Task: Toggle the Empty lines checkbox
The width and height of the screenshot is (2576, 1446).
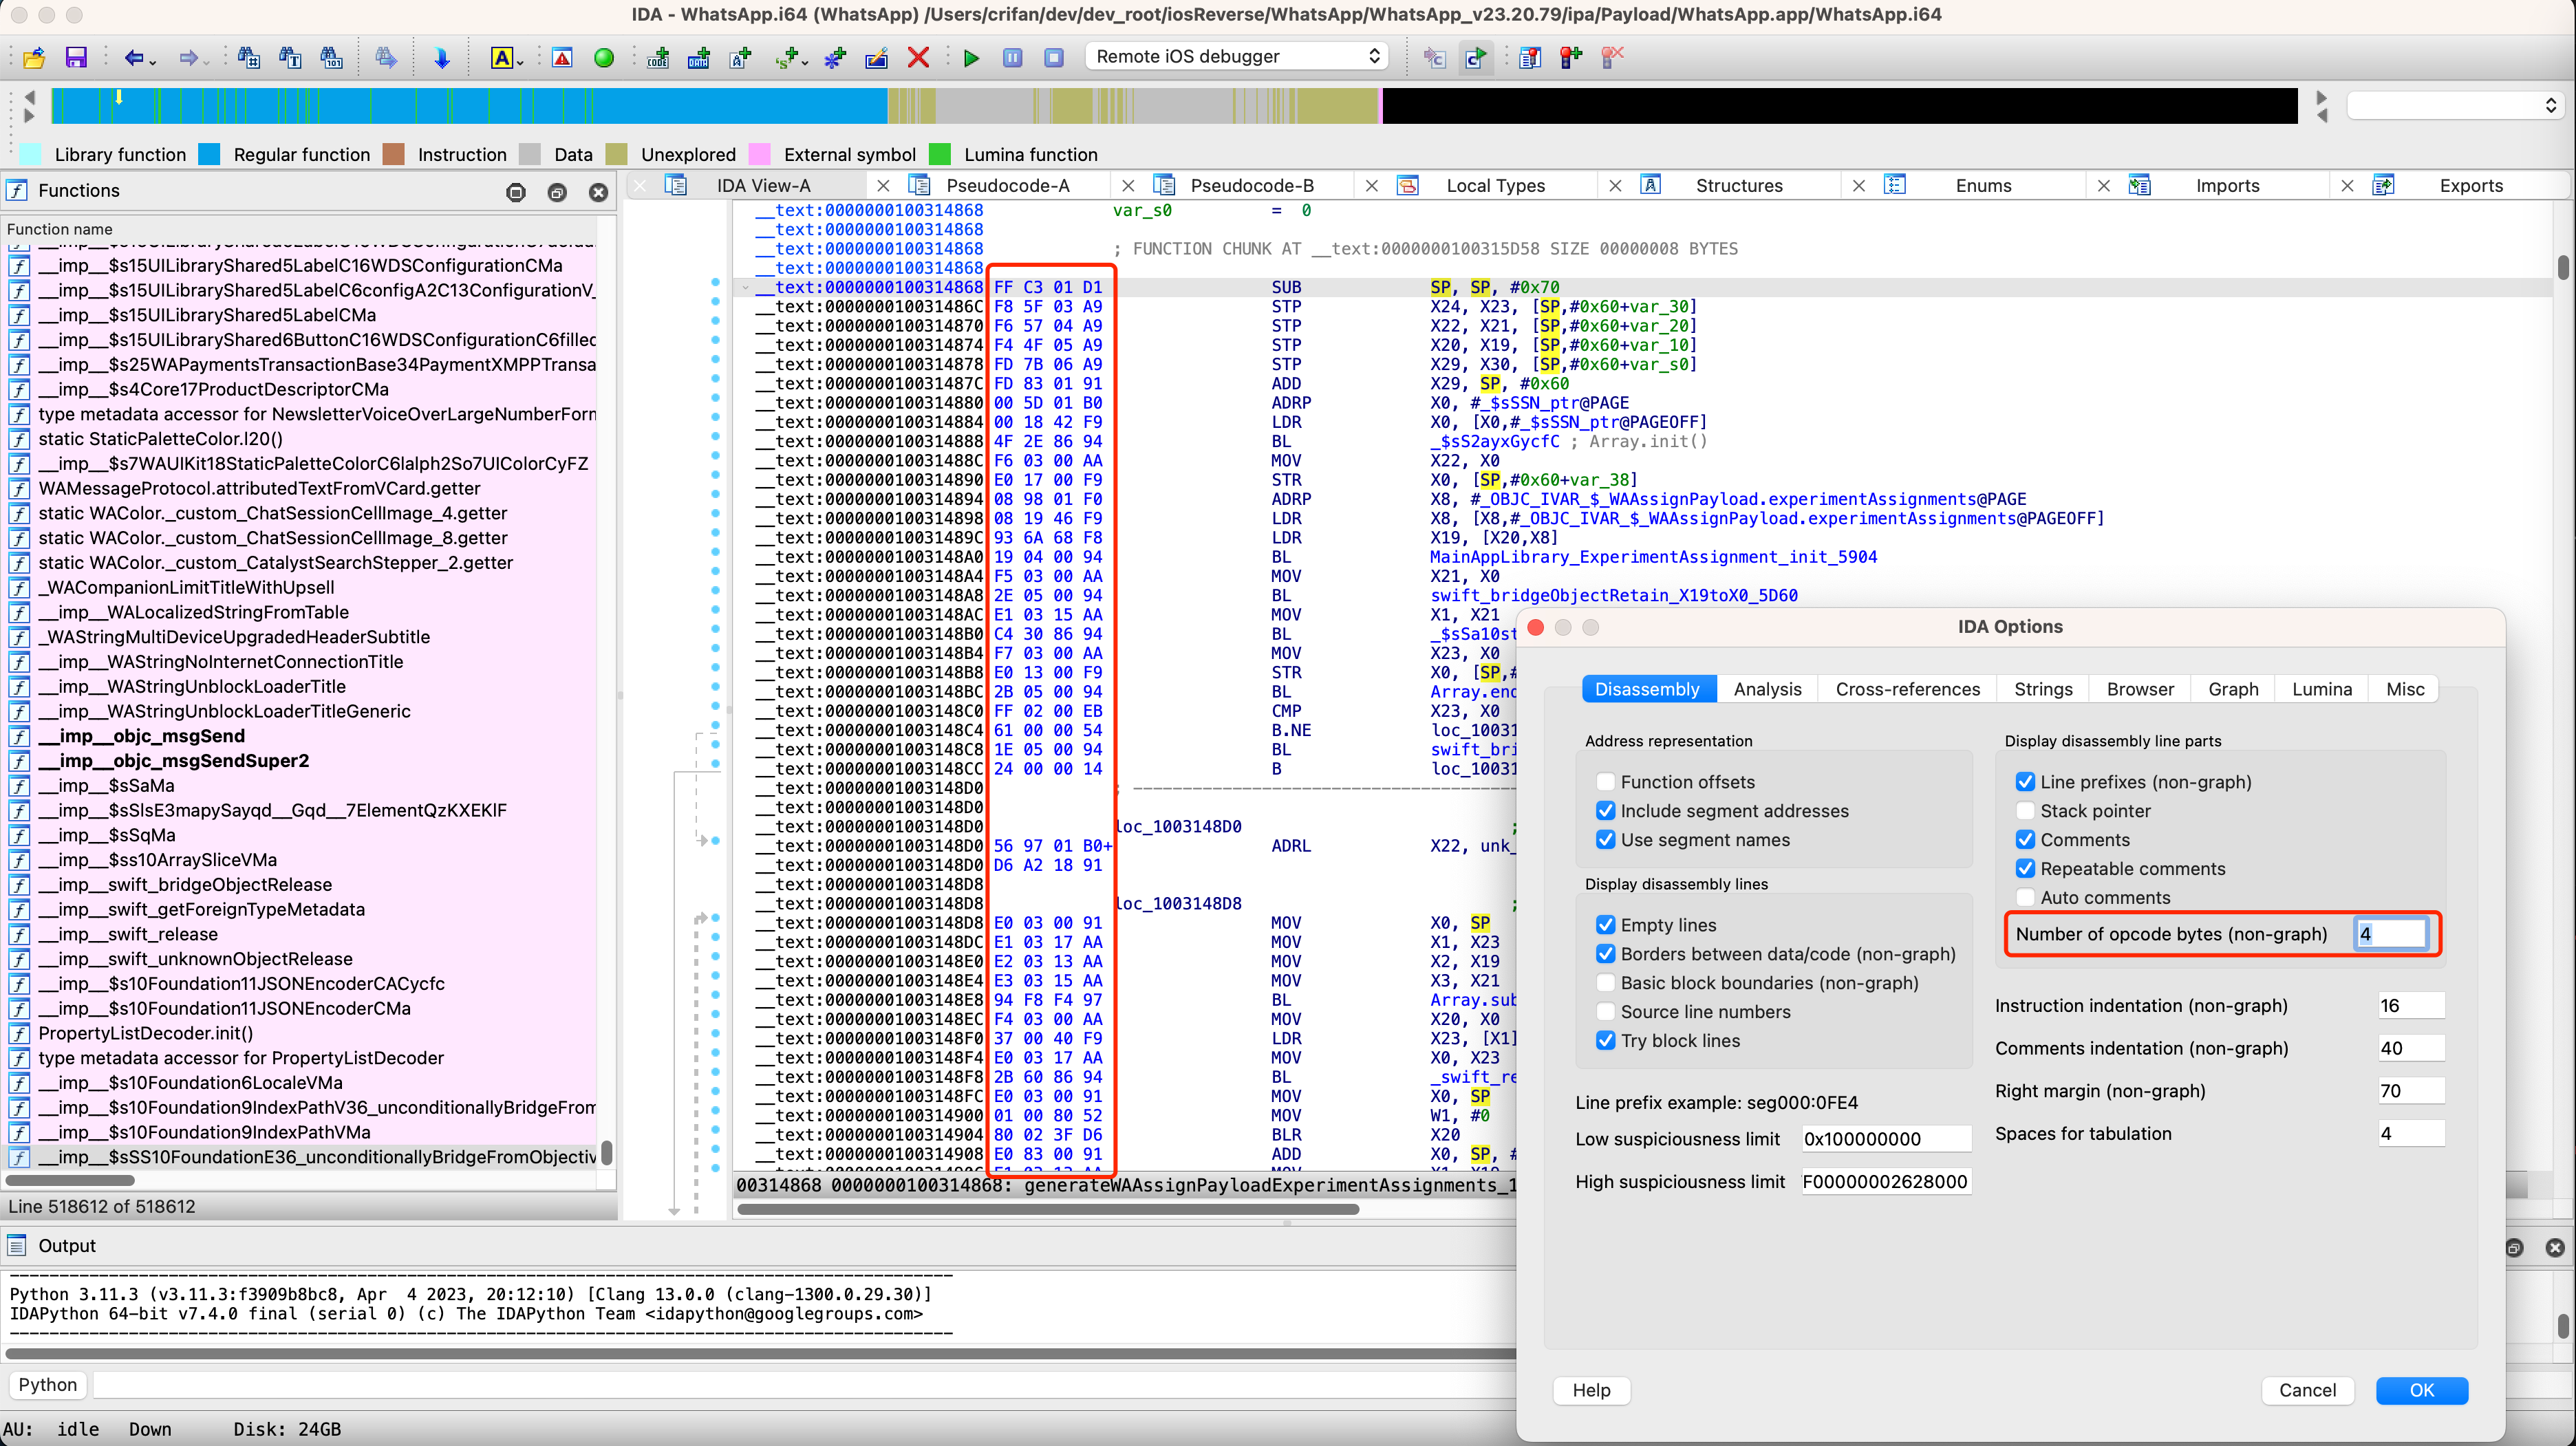Action: pyautogui.click(x=1605, y=925)
